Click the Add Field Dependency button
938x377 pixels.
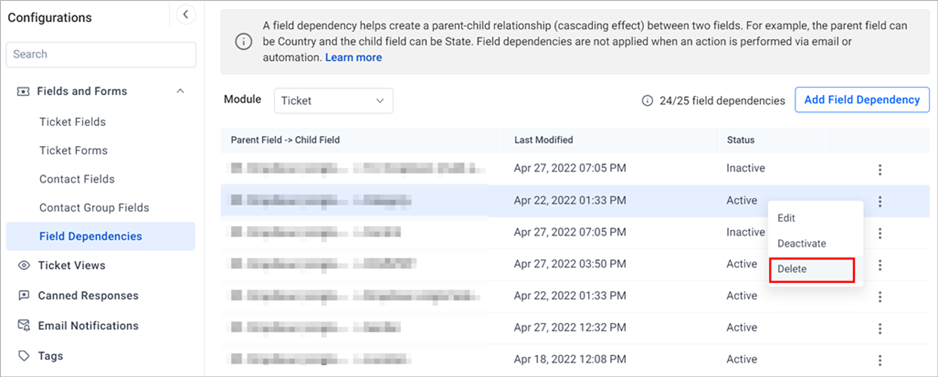862,100
